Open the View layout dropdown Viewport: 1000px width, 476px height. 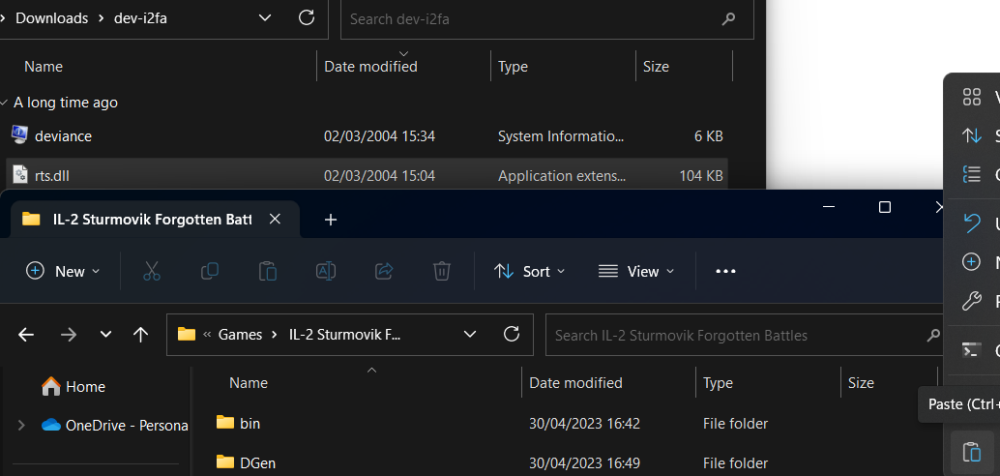coord(636,271)
